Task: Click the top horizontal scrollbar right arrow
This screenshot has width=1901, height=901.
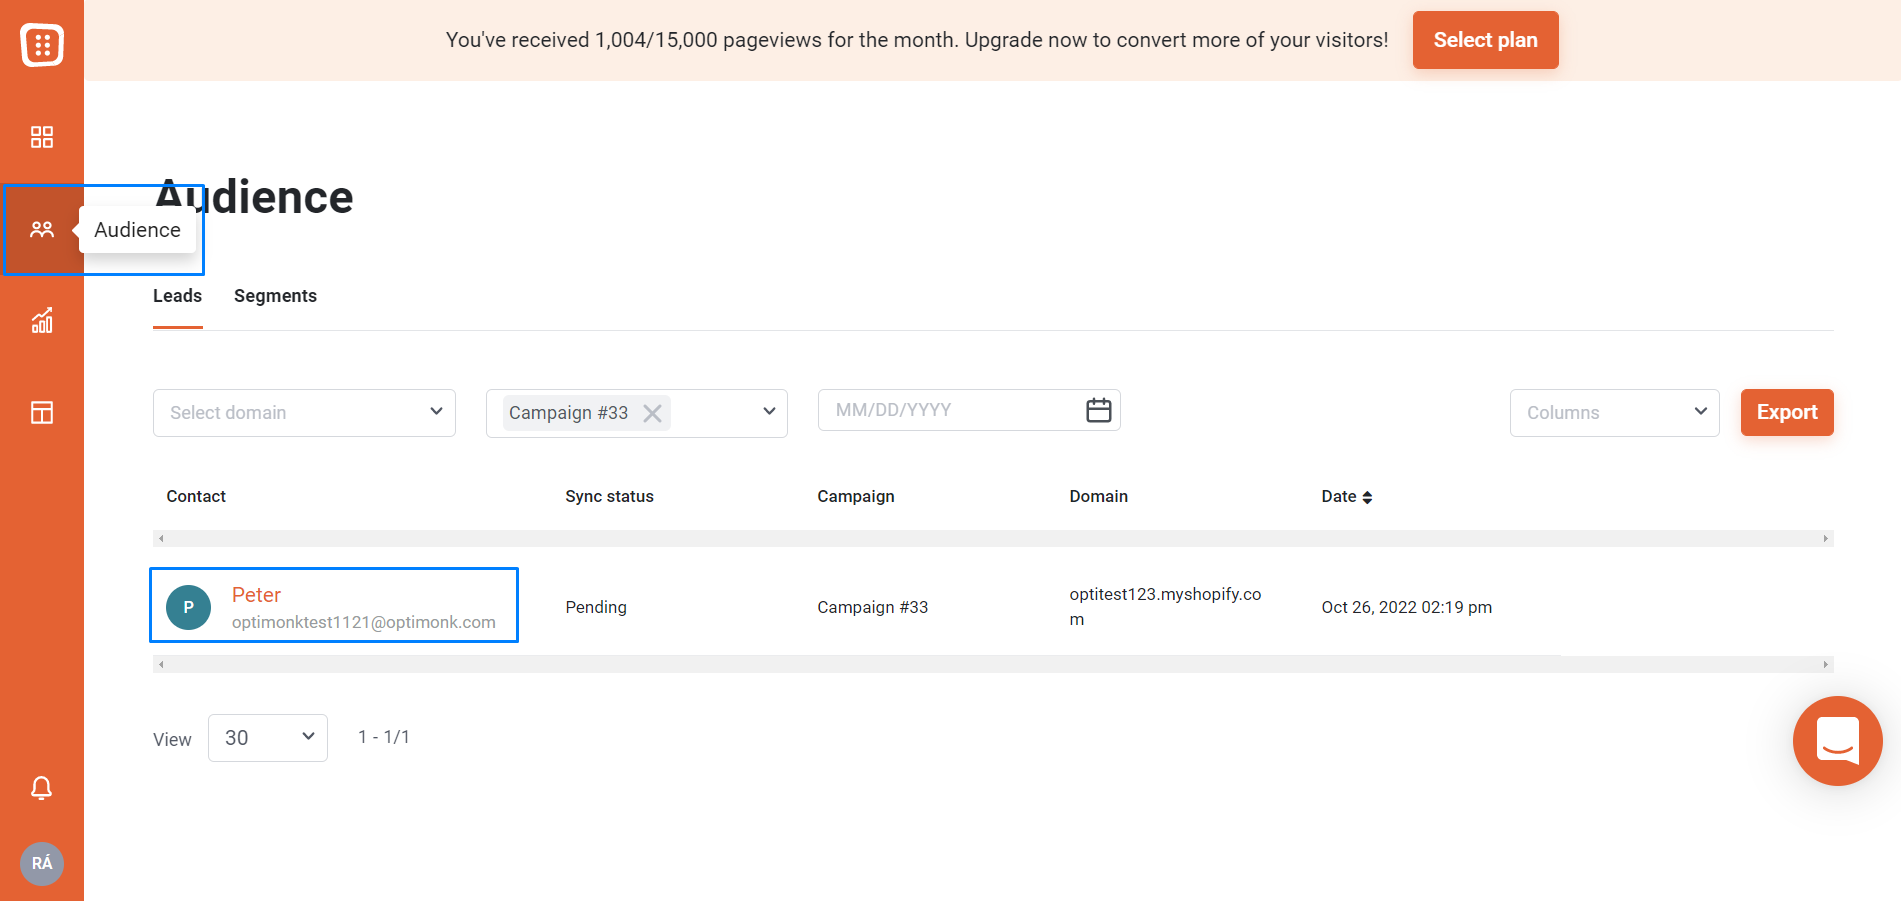Action: pos(1826,539)
